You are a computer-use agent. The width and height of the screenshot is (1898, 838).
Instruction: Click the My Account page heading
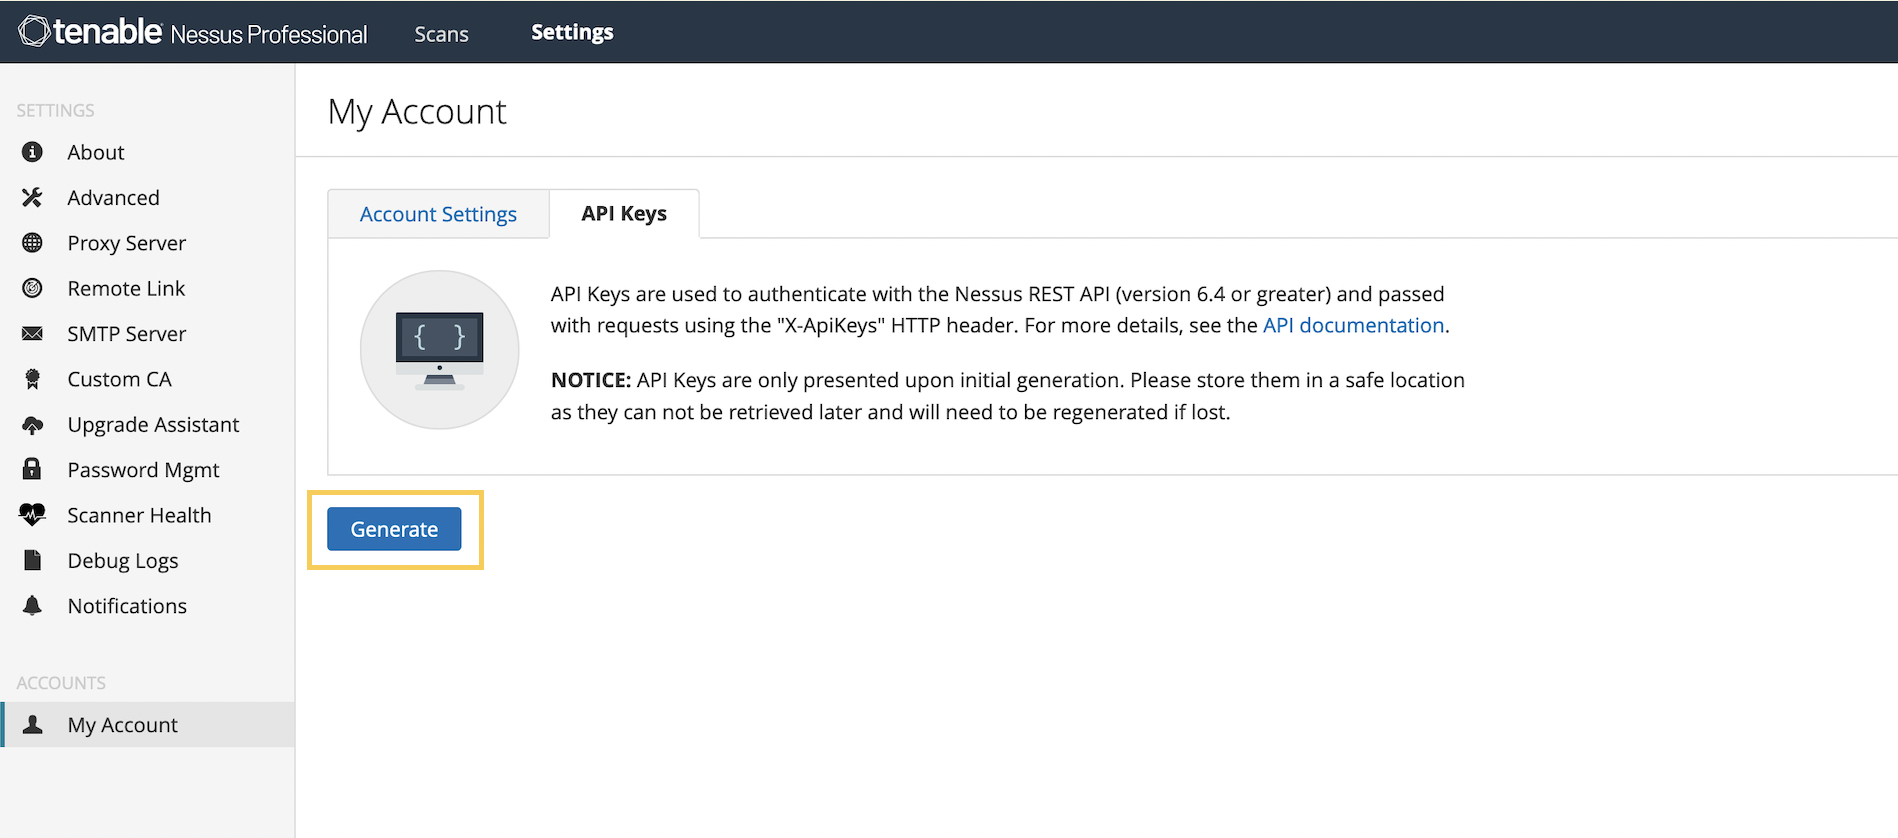[417, 112]
